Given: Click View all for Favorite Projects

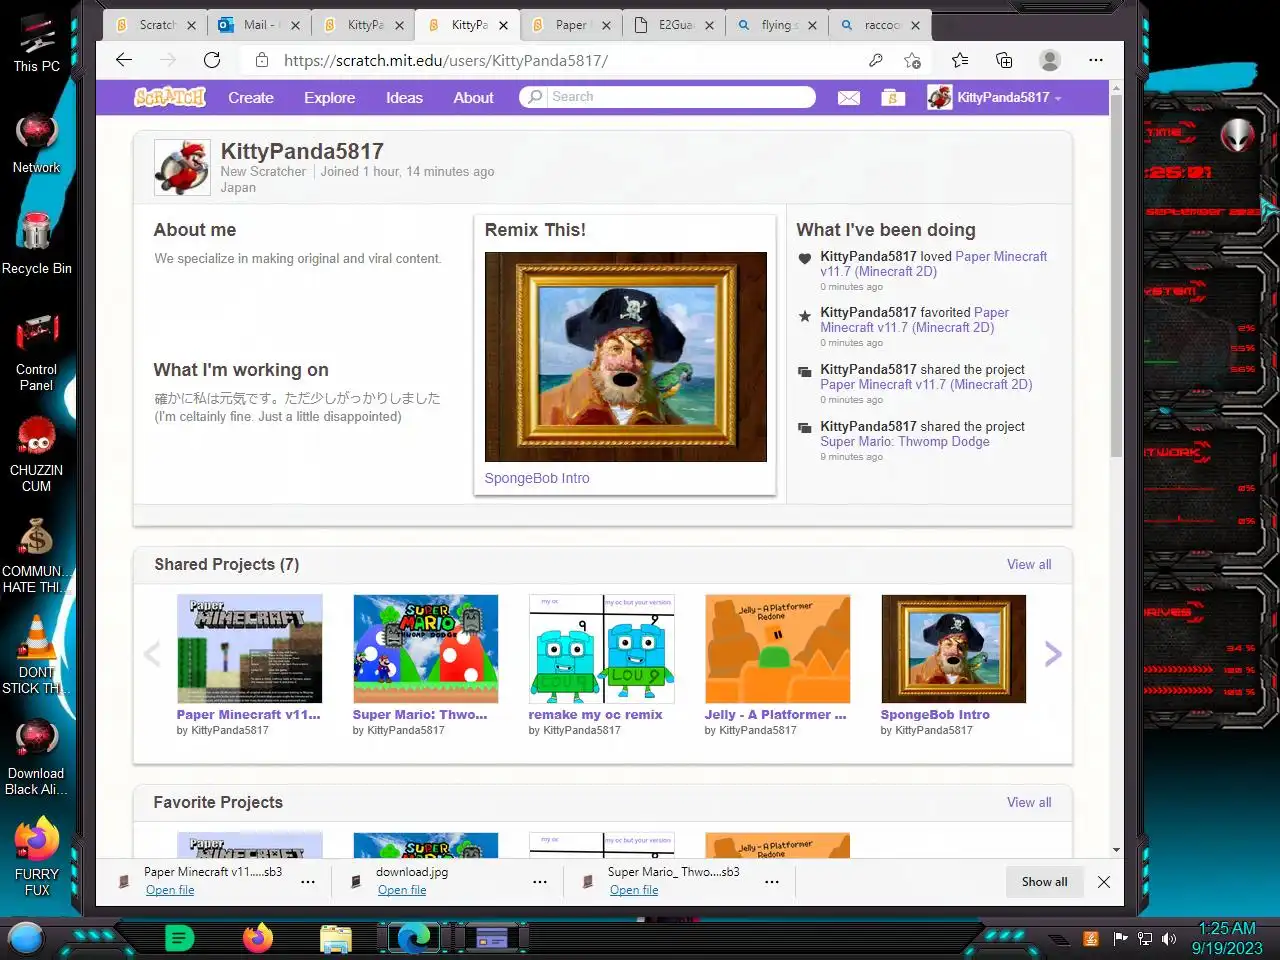Looking at the screenshot, I should click(1029, 803).
